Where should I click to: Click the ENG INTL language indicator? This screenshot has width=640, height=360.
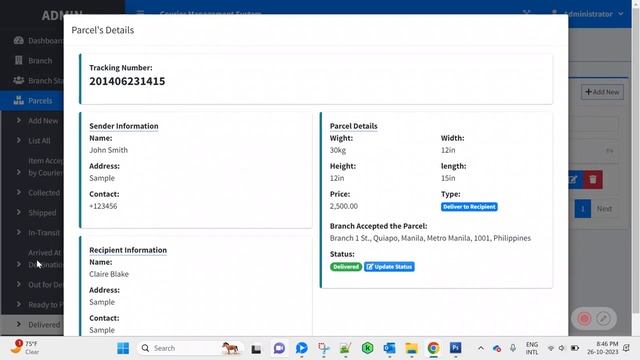click(531, 348)
